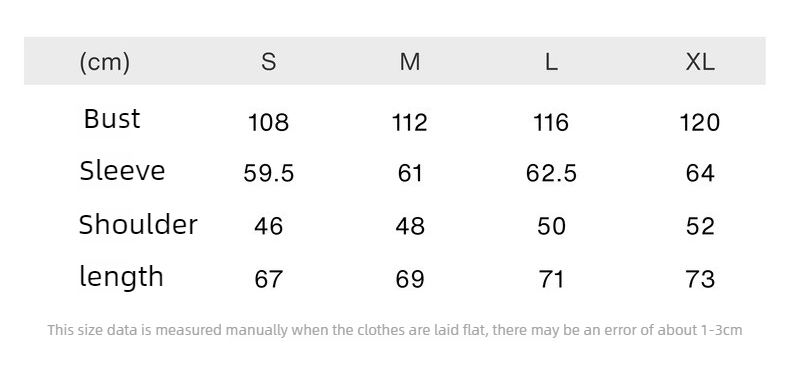The width and height of the screenshot is (790, 387).
Task: Click the Bust row label
Action: 112,119
